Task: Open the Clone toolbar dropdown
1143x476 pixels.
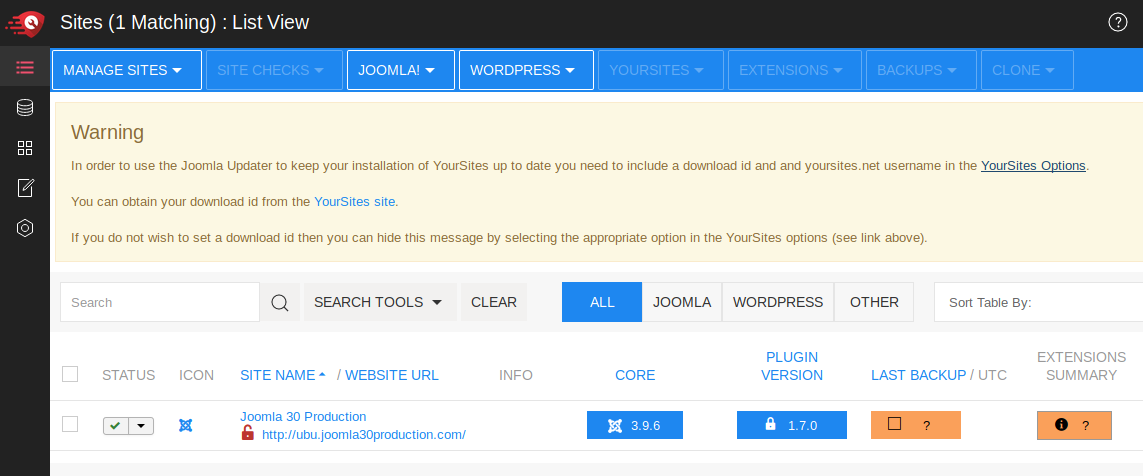Action: [x=1027, y=70]
